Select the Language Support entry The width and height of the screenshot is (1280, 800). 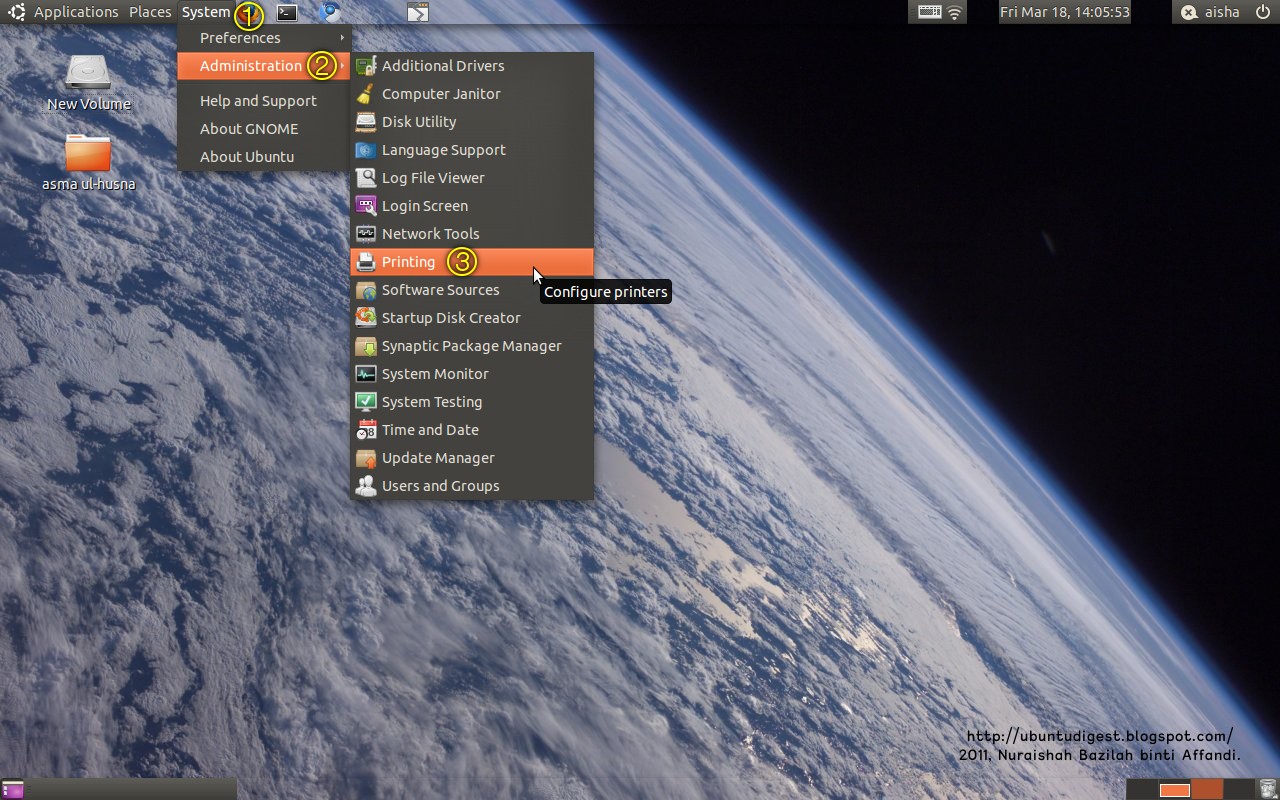[472, 150]
